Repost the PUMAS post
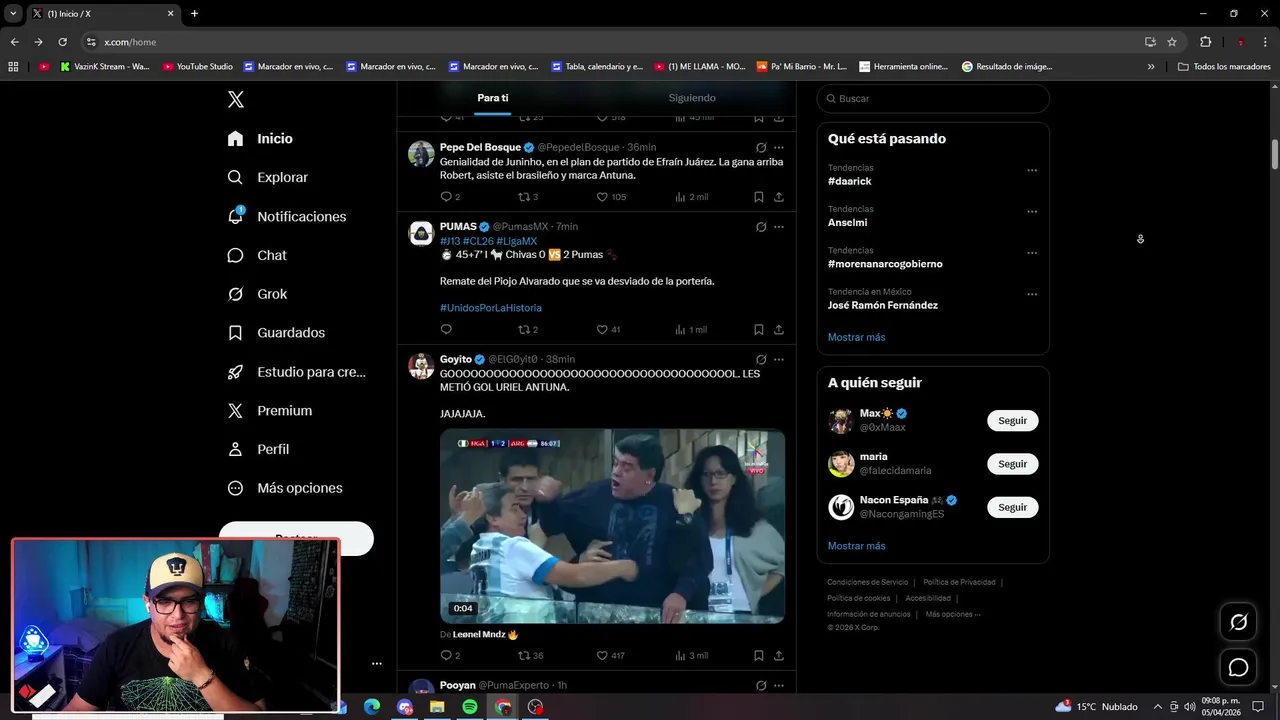Viewport: 1280px width, 720px height. [x=523, y=329]
